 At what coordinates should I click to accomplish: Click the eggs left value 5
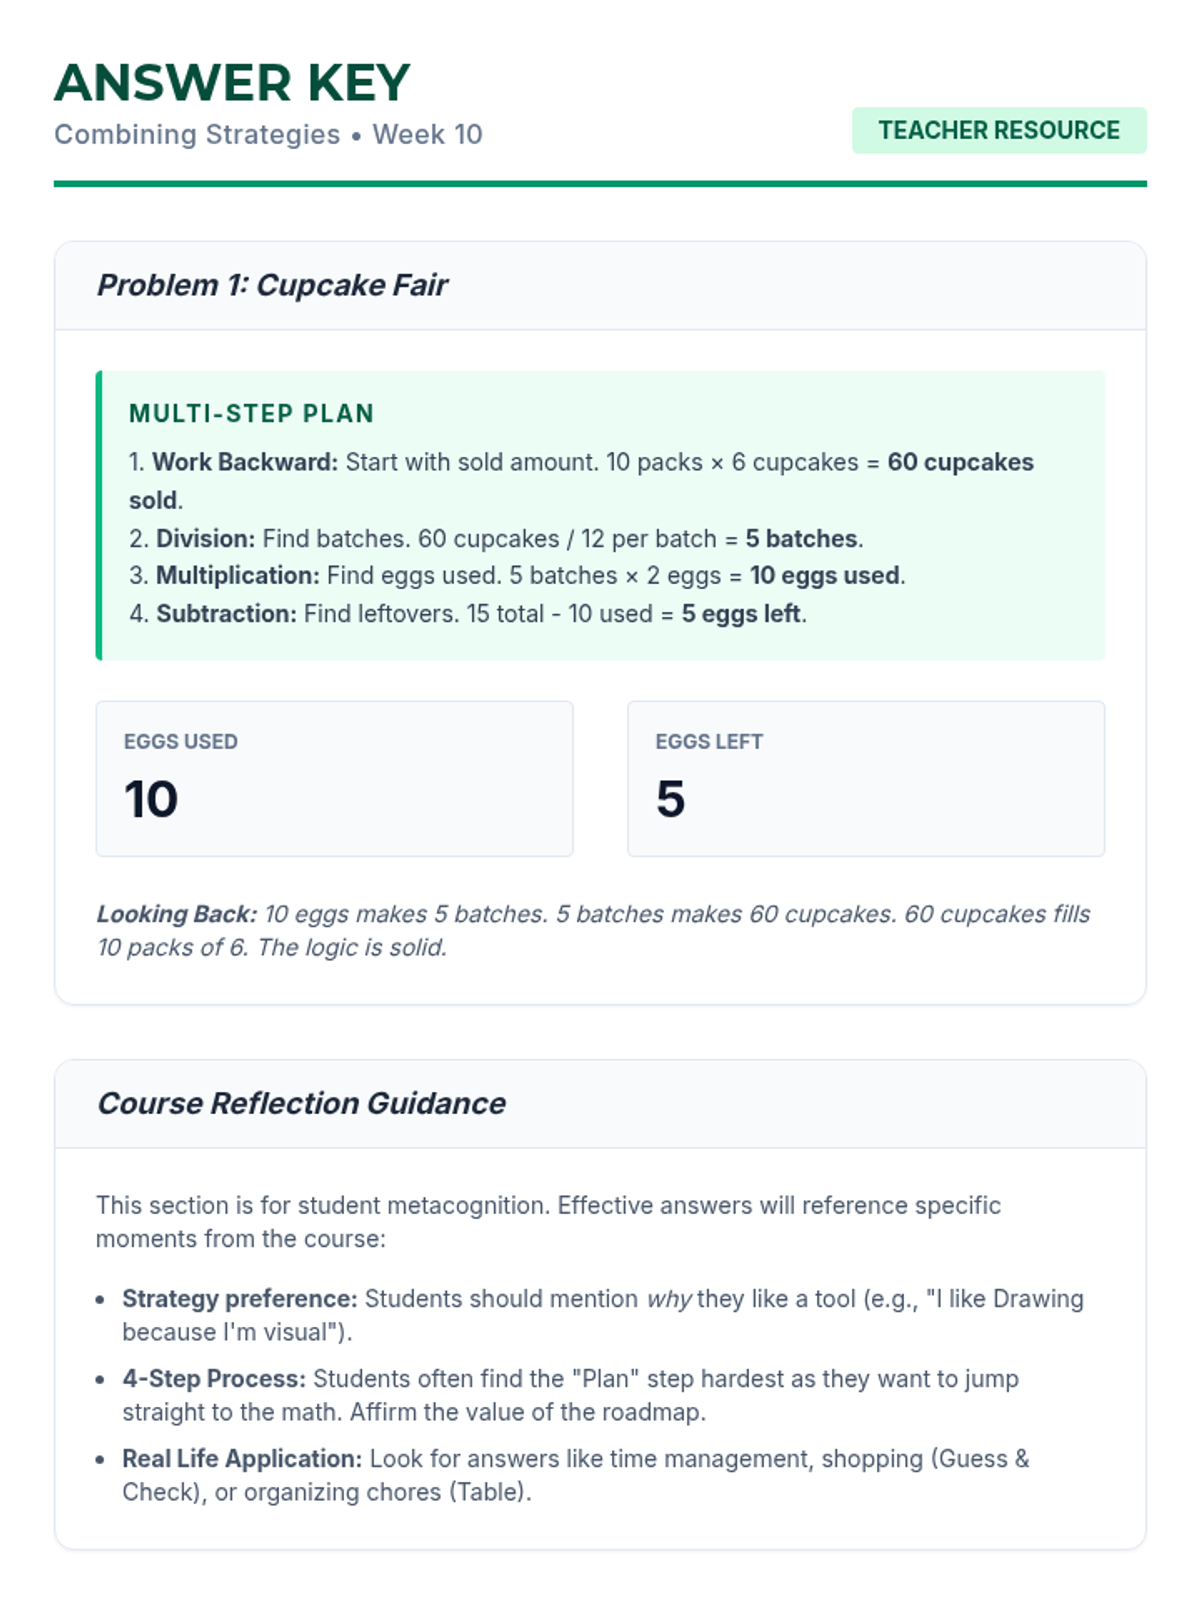[671, 800]
